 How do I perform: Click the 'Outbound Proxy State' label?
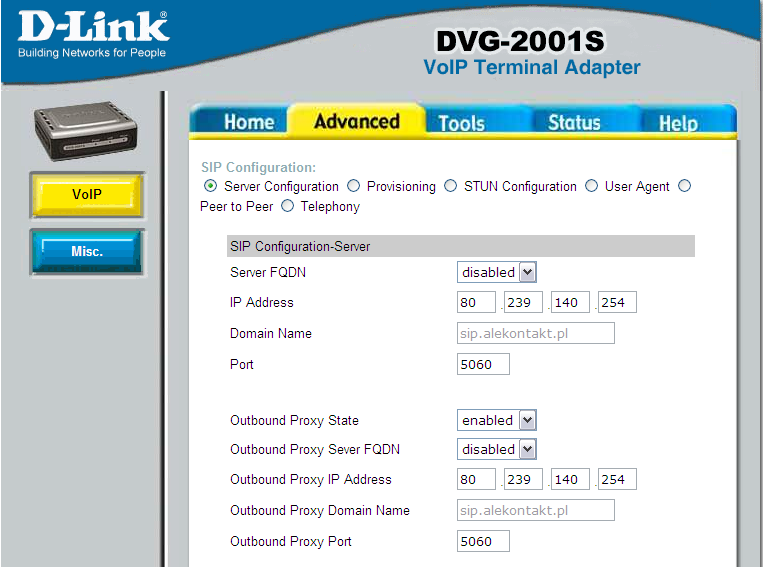pyautogui.click(x=294, y=421)
